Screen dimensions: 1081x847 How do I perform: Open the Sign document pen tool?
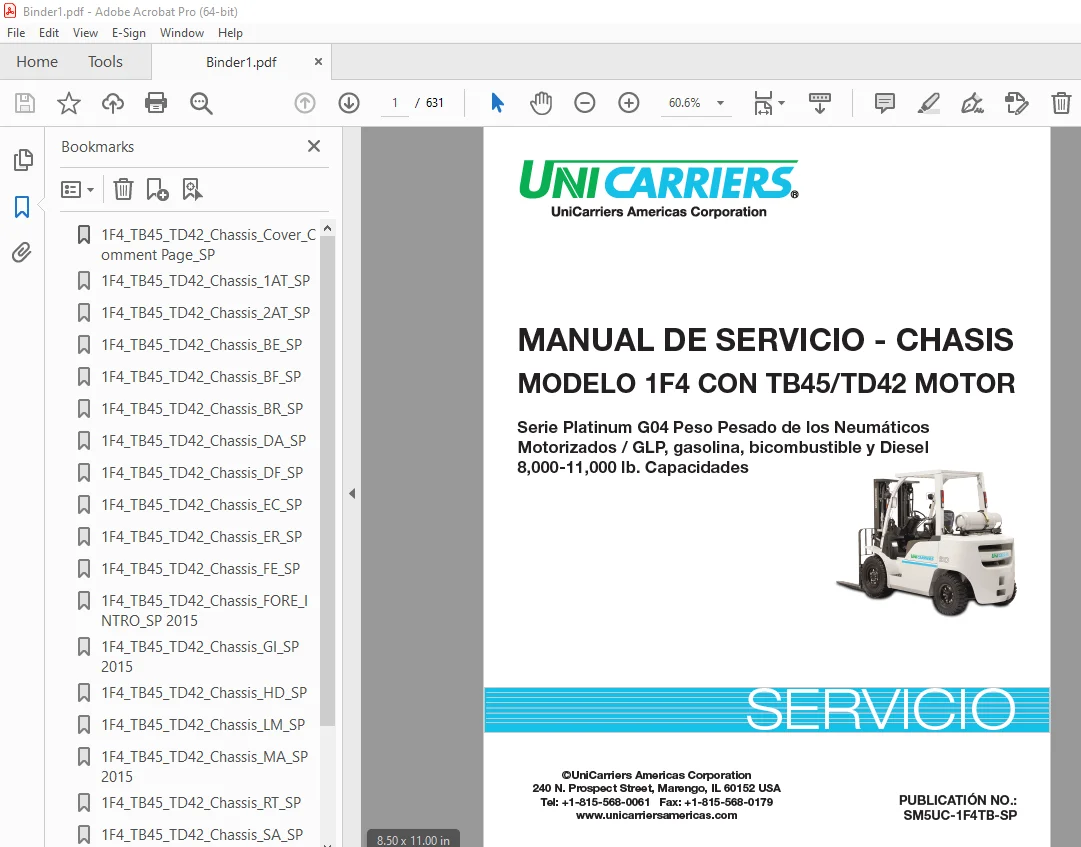(972, 103)
